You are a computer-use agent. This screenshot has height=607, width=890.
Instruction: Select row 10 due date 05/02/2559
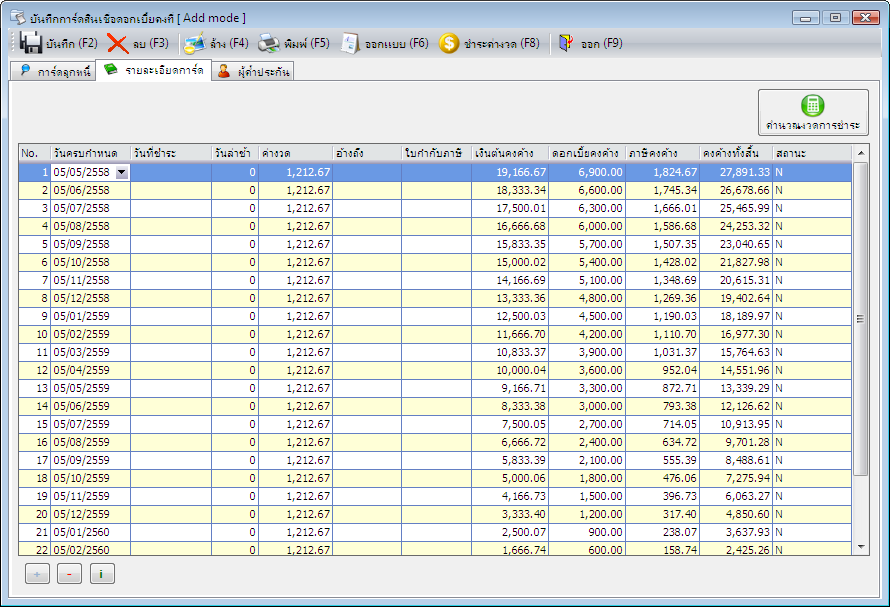(x=91, y=334)
